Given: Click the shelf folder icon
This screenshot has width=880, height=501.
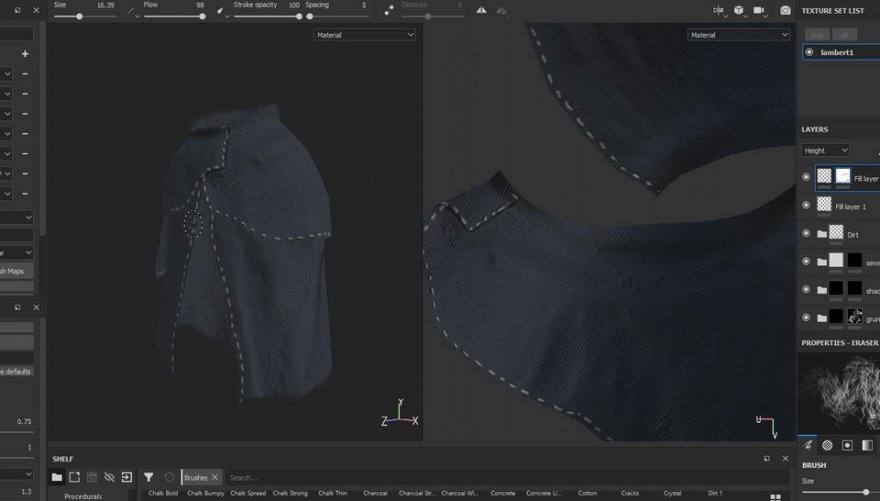Looking at the screenshot, I should 57,477.
